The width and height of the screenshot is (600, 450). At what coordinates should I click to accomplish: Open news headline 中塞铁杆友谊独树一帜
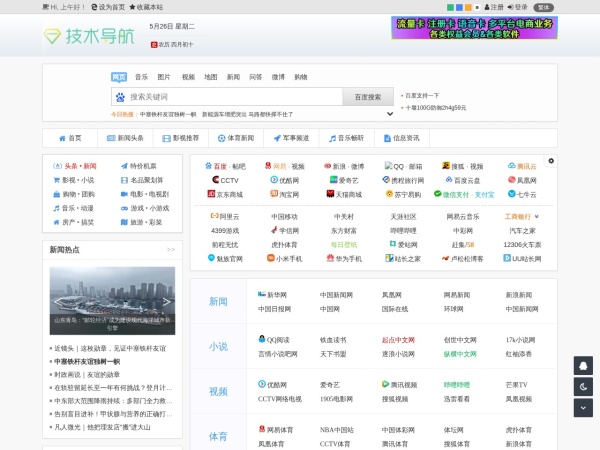pyautogui.click(x=87, y=361)
